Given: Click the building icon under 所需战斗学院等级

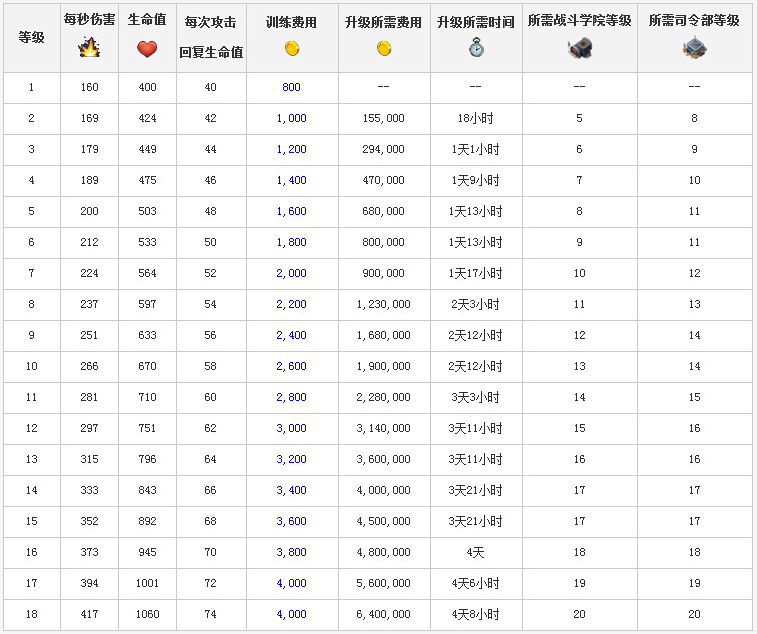Looking at the screenshot, I should coord(579,47).
